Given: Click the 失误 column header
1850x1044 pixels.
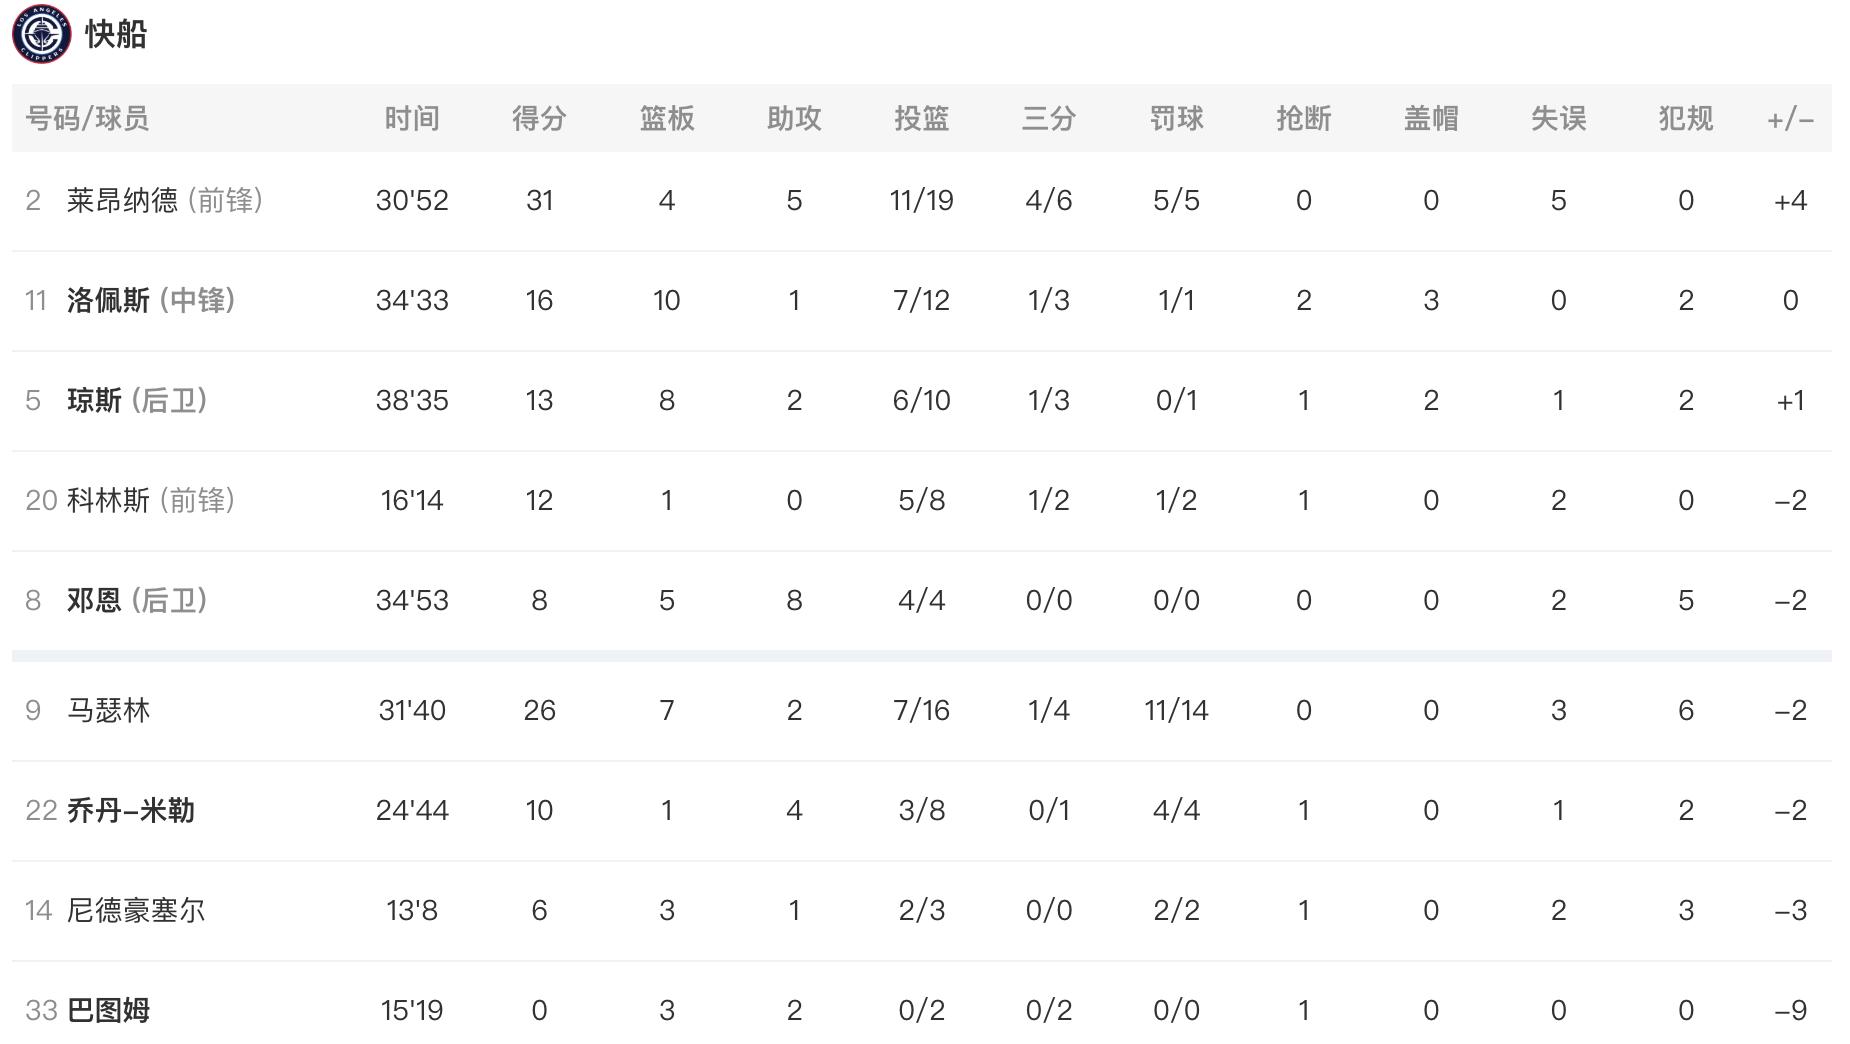Looking at the screenshot, I should pos(1558,119).
